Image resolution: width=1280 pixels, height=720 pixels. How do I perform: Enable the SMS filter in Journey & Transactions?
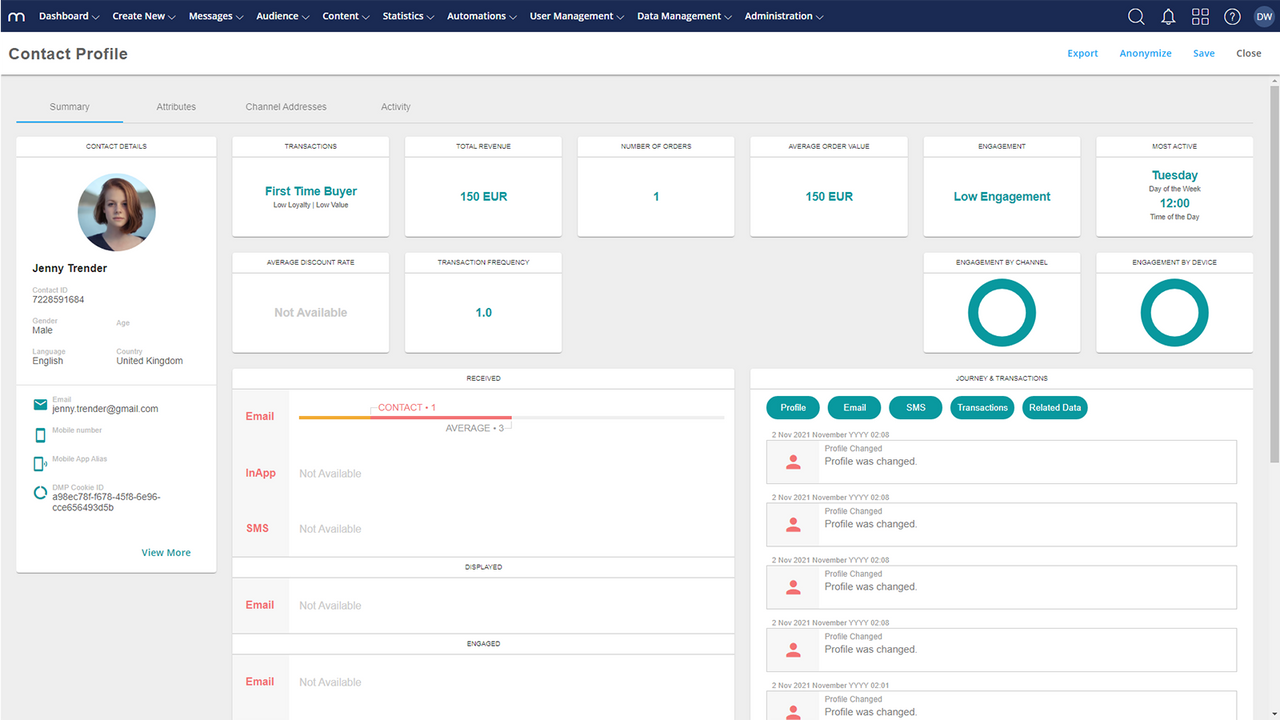click(x=915, y=407)
